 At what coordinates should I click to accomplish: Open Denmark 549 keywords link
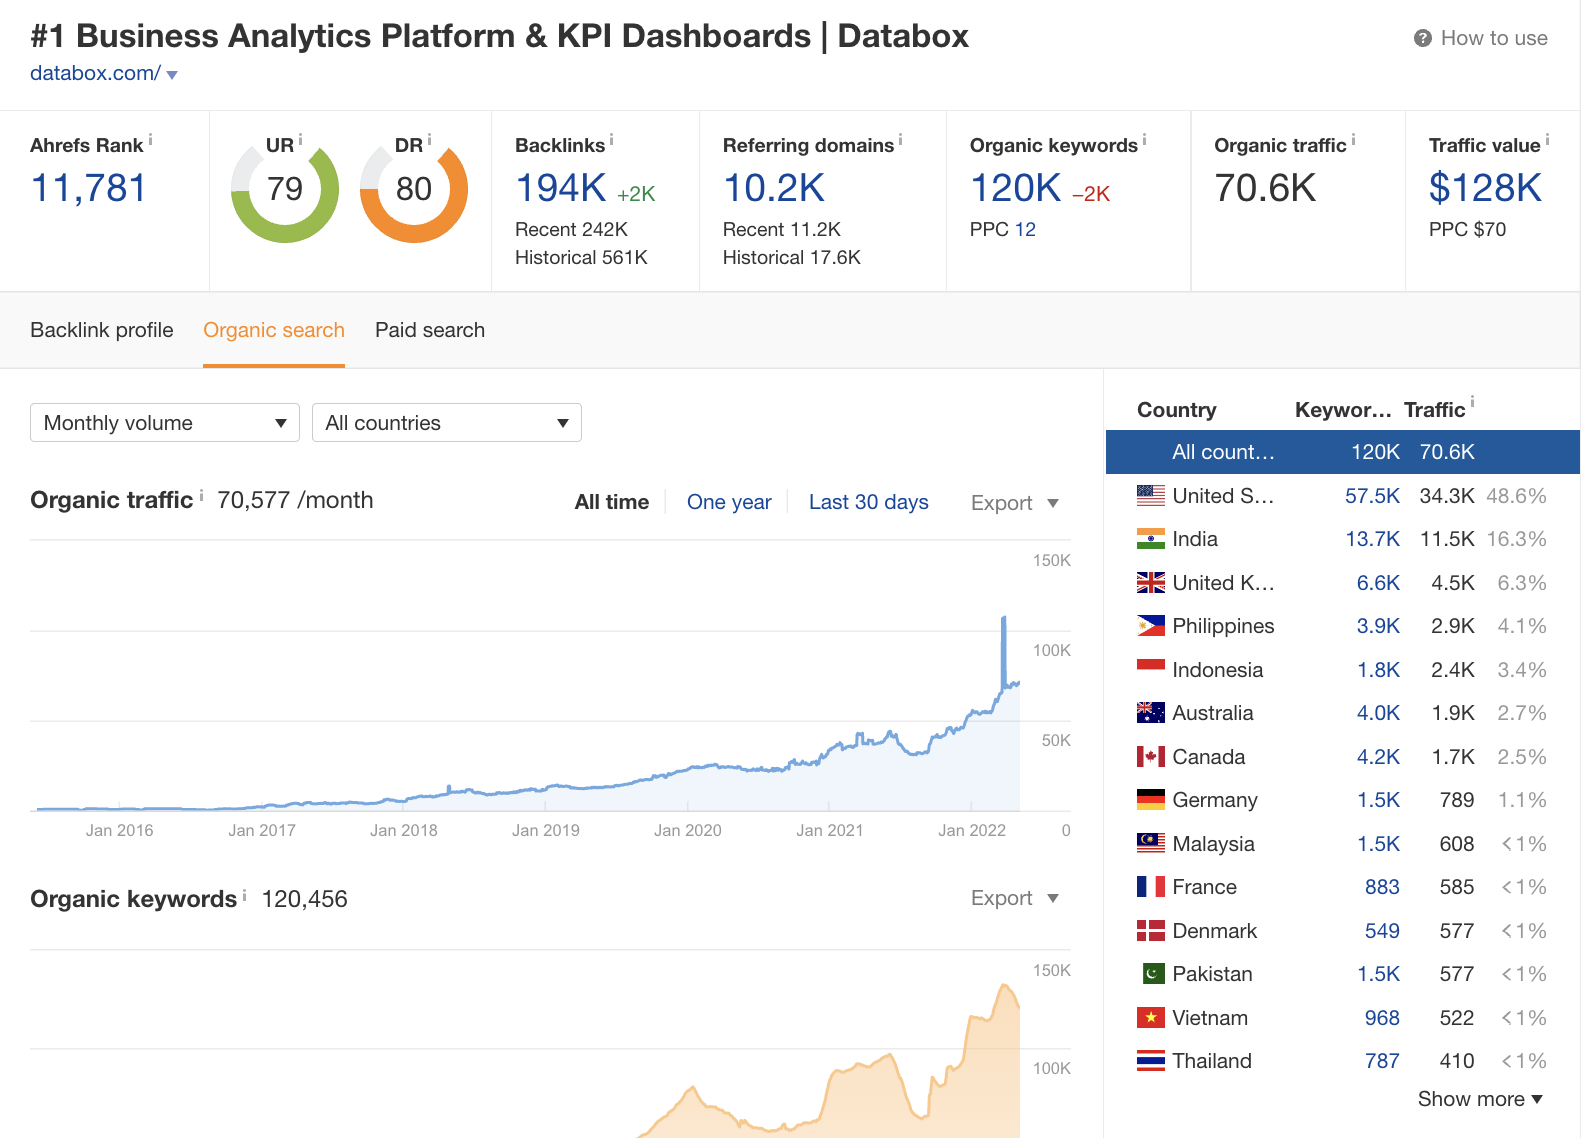tap(1382, 931)
